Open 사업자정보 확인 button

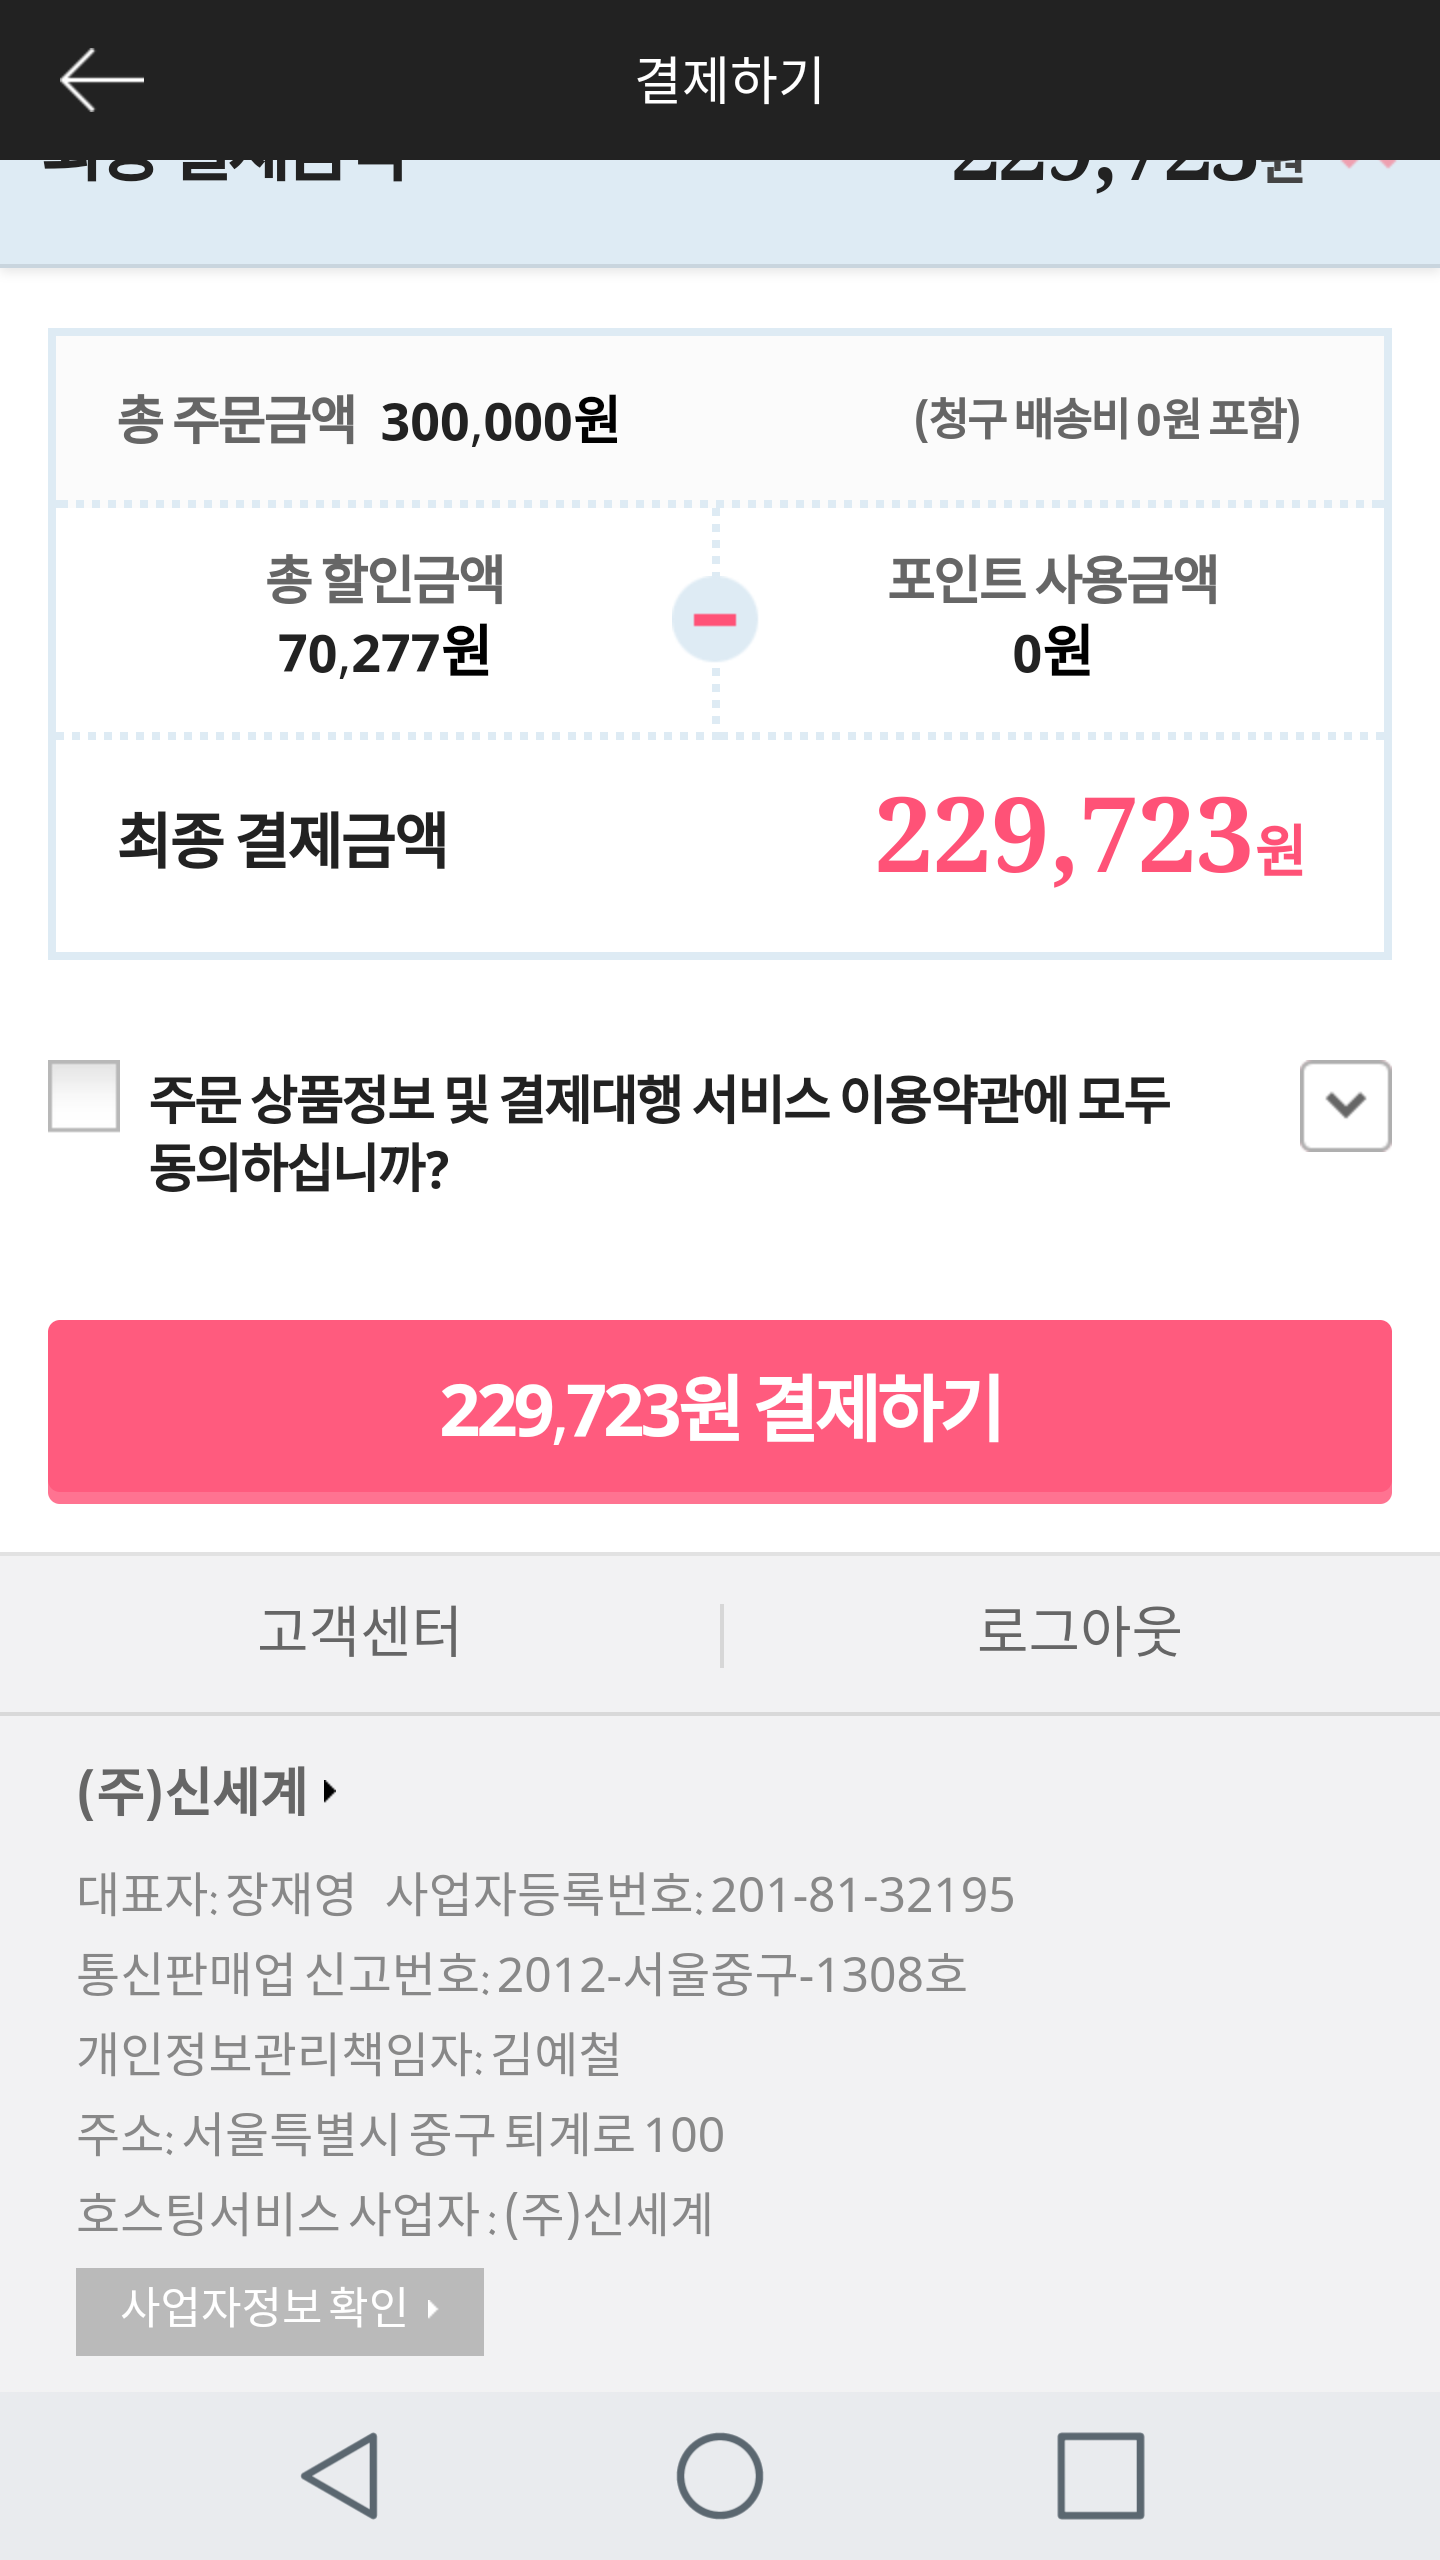point(280,2310)
